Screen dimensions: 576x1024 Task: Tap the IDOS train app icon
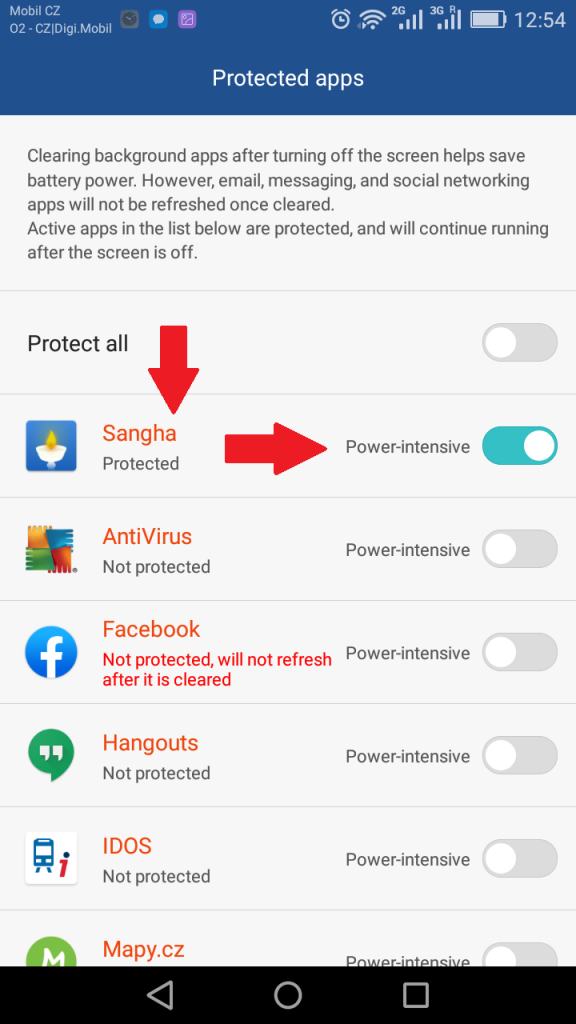click(51, 858)
